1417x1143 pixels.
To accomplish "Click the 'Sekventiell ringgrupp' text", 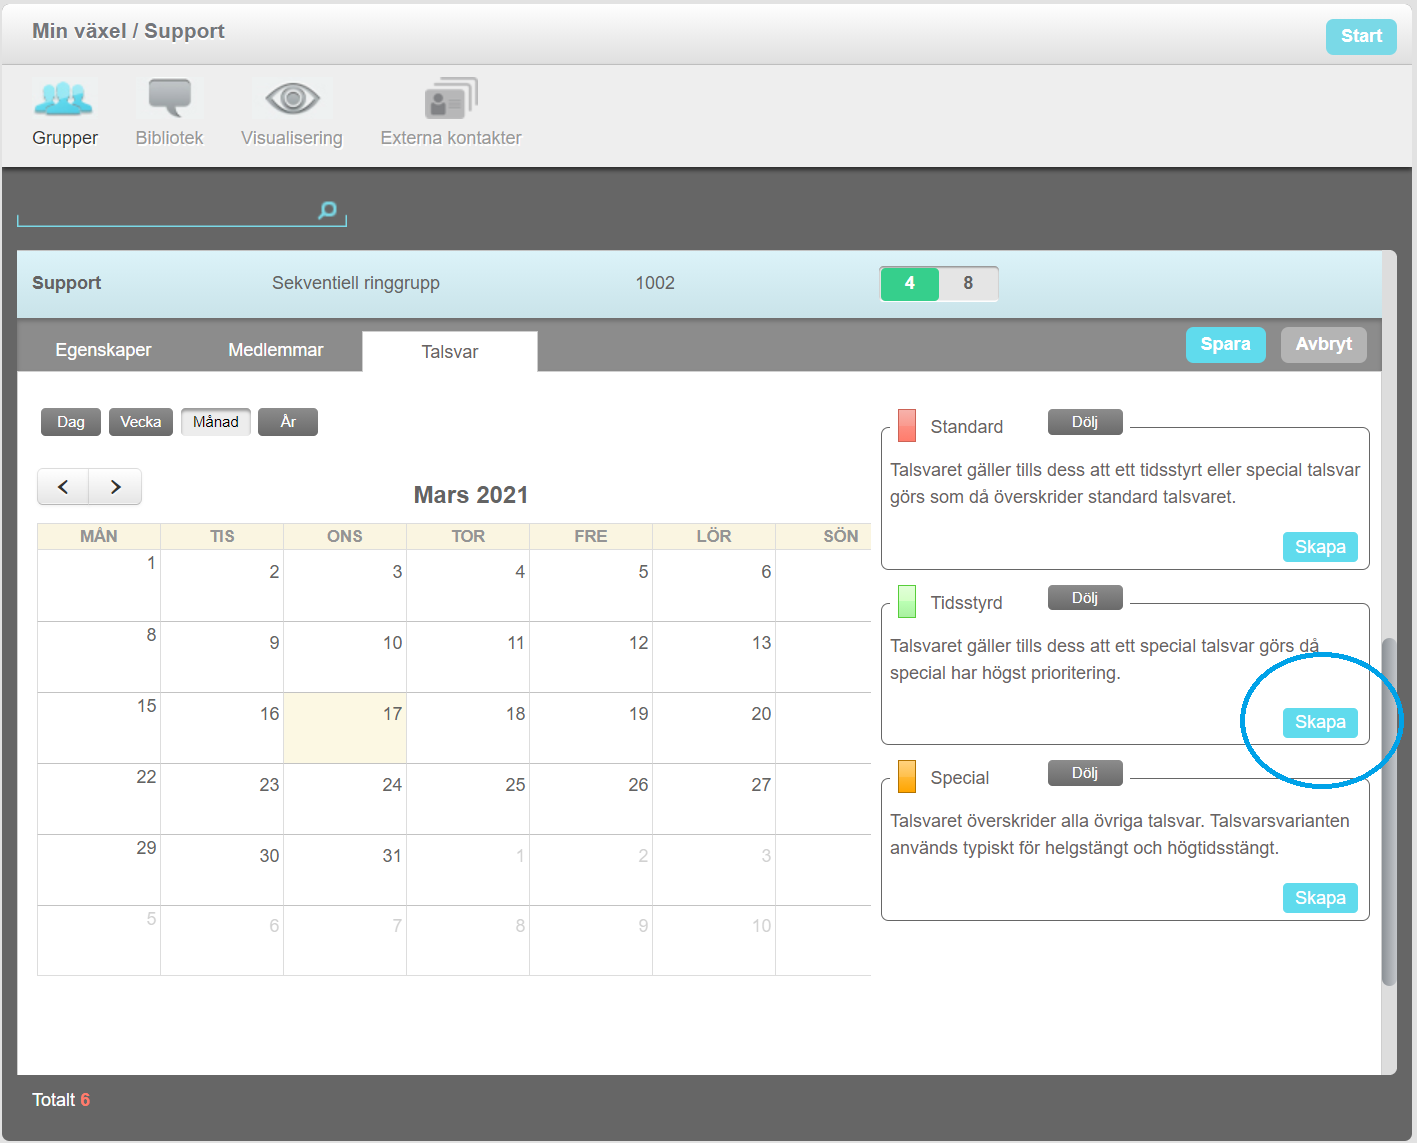I will 356,283.
